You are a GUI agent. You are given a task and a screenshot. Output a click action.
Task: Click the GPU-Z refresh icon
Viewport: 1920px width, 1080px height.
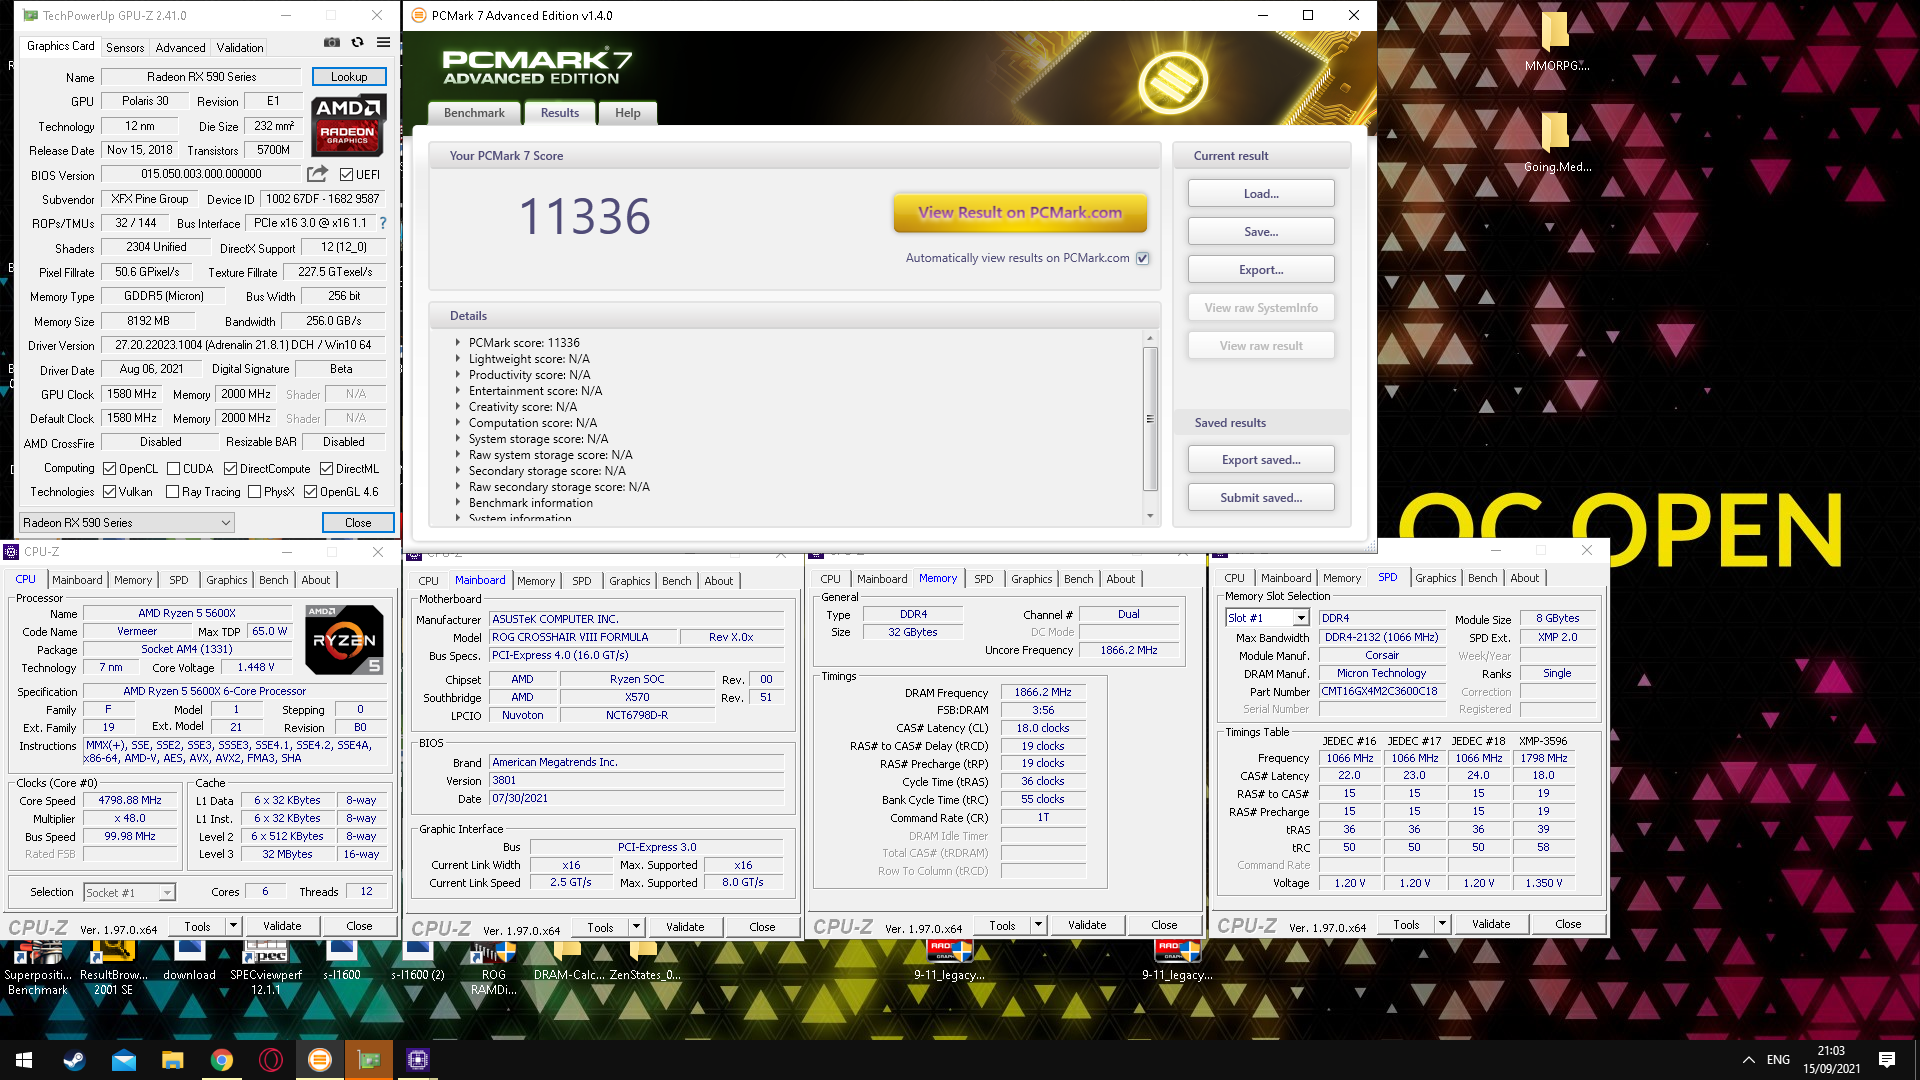tap(357, 43)
